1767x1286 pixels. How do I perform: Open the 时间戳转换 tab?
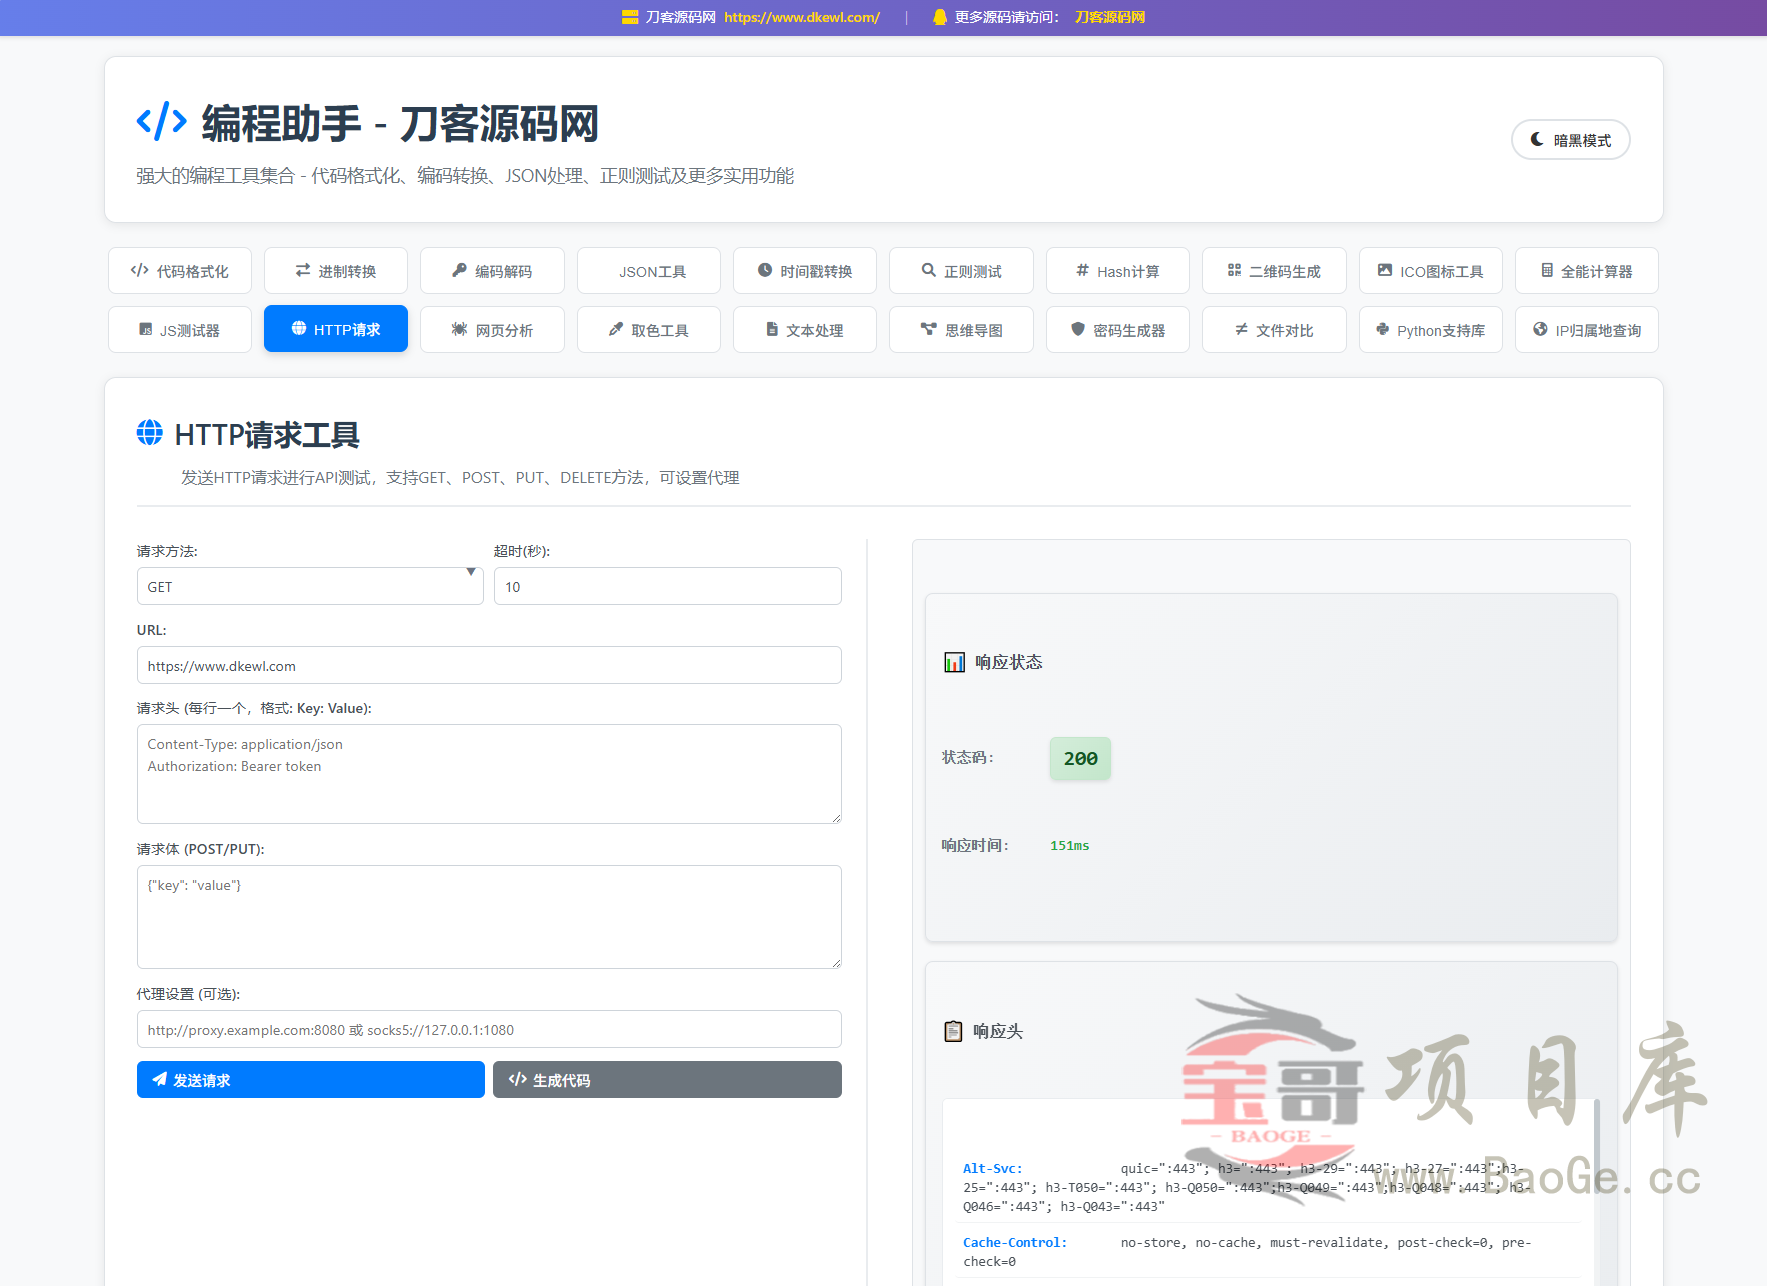click(x=805, y=271)
